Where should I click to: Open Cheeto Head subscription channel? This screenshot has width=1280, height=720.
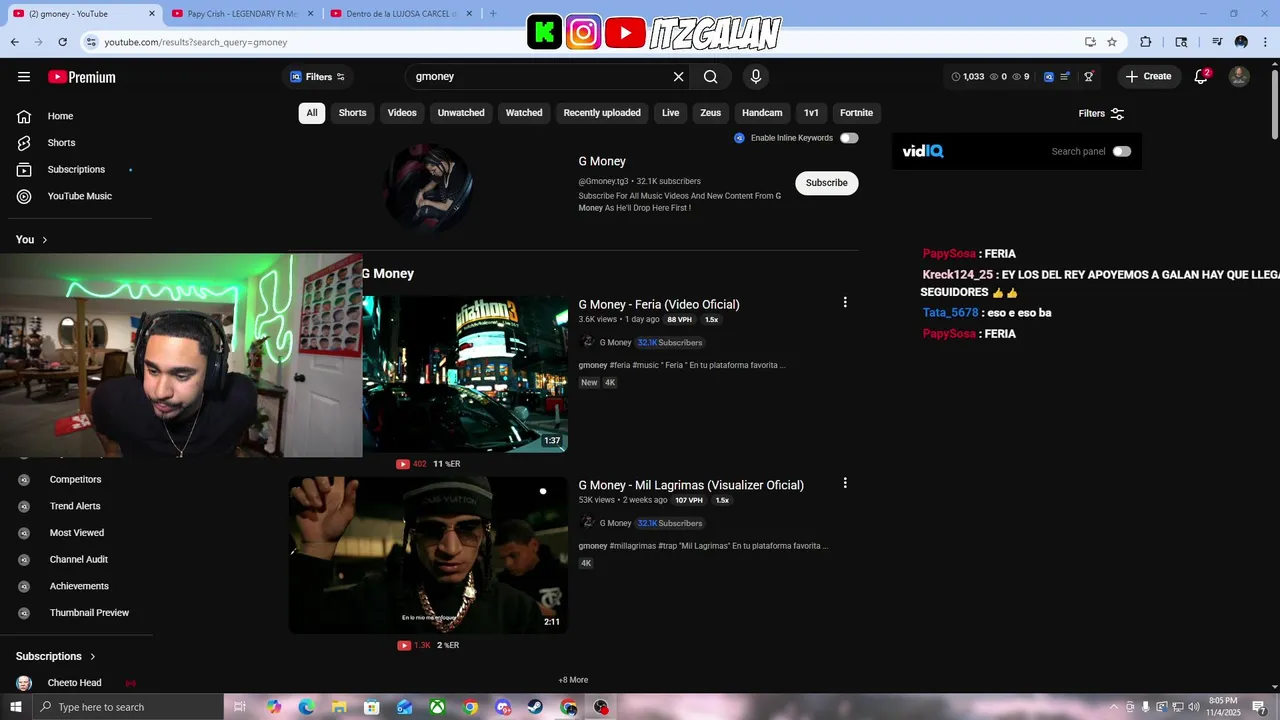coord(76,683)
